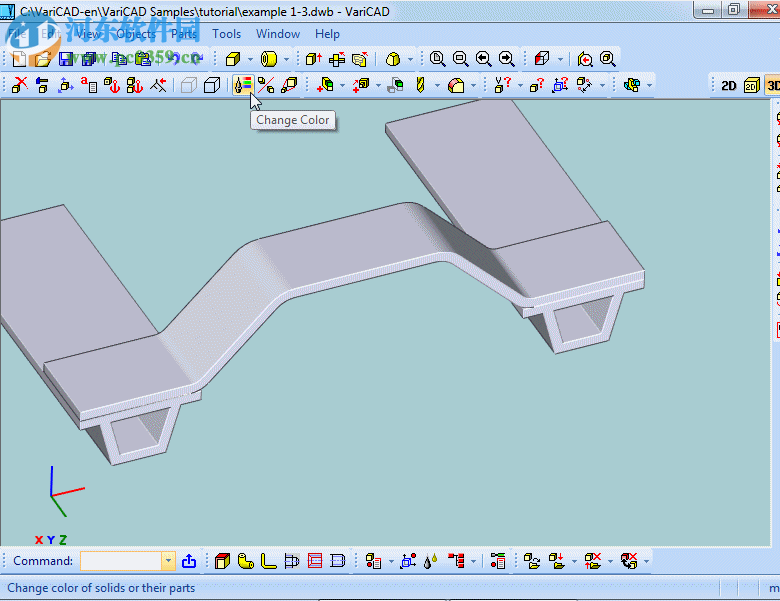Click the percent scale tool icon
Image resolution: width=780 pixels, height=601 pixels.
265,85
